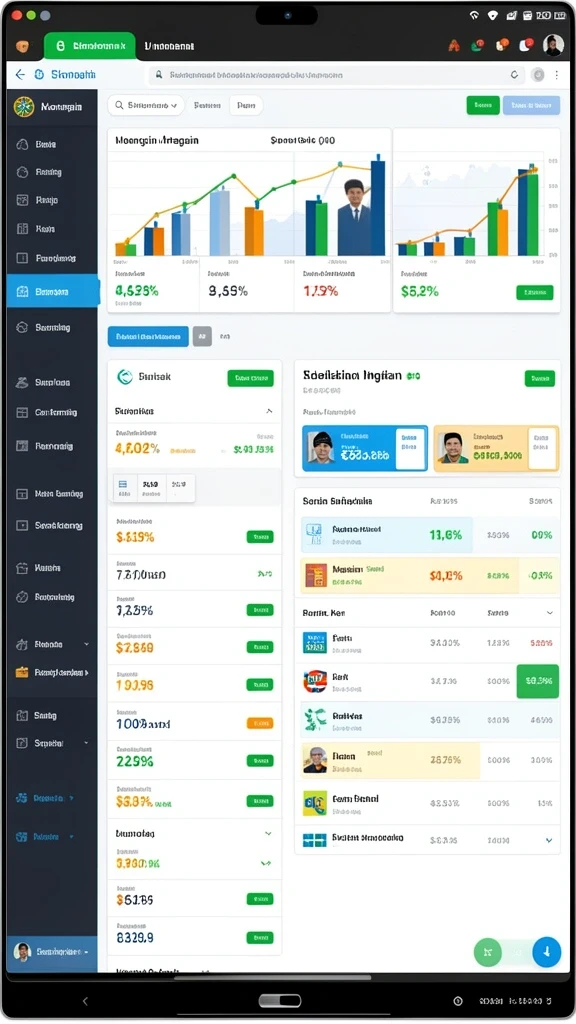Image resolution: width=576 pixels, height=1024 pixels.
Task: Click the list-view icon below the 4,02% value
Action: [123, 487]
